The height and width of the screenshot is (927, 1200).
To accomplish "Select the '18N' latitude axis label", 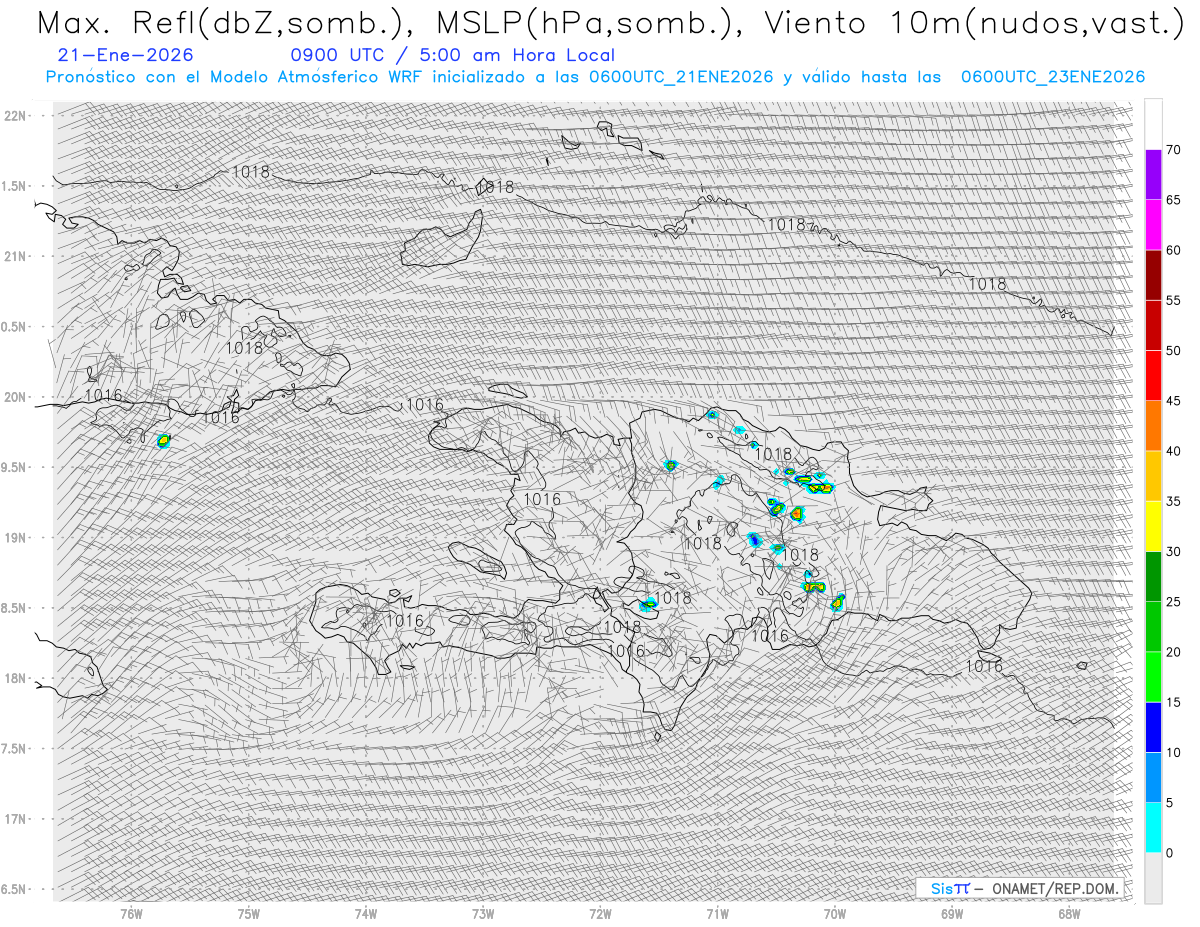I will pos(16,679).
